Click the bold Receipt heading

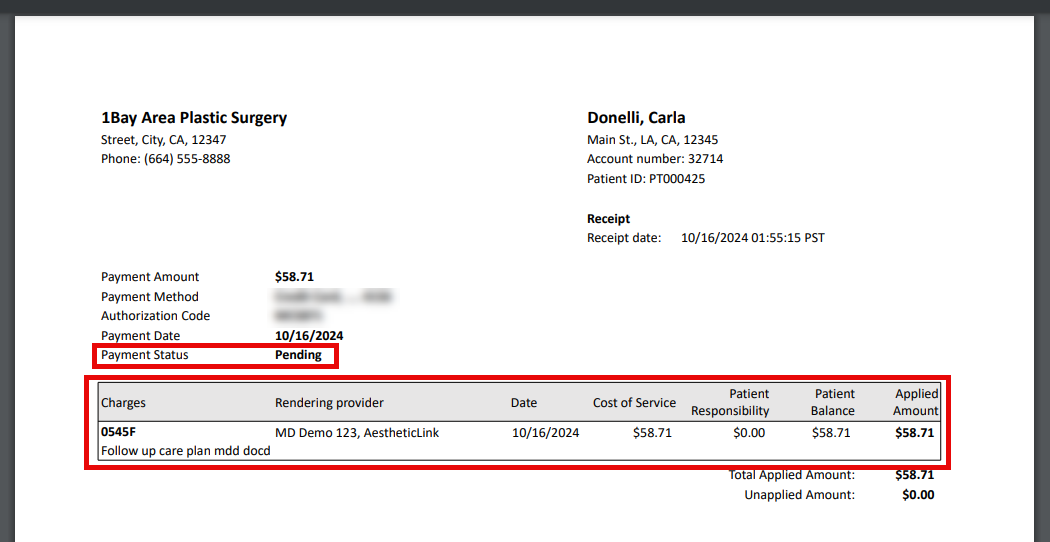pyautogui.click(x=609, y=219)
